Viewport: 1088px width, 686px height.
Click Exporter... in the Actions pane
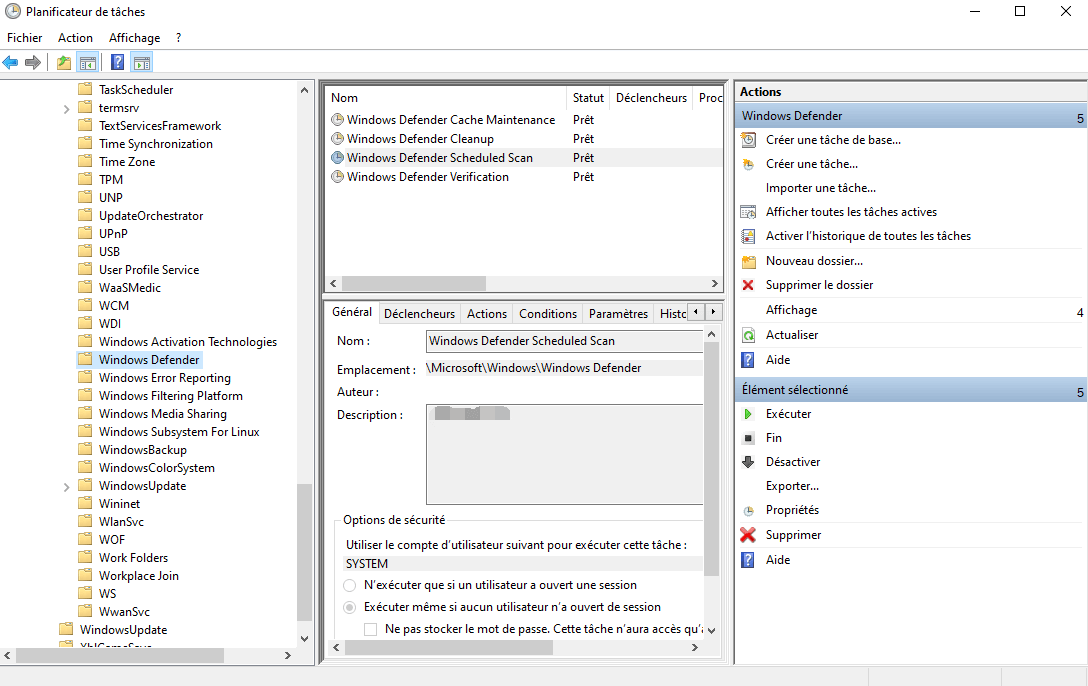coord(792,486)
